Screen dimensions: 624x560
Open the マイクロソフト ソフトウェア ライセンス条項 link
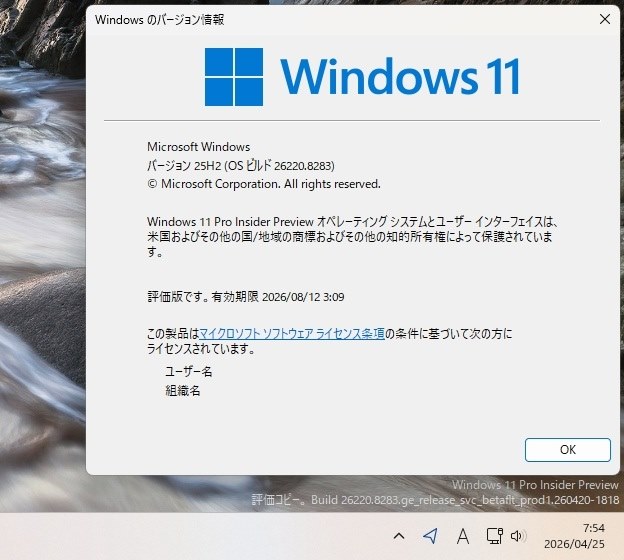click(292, 333)
